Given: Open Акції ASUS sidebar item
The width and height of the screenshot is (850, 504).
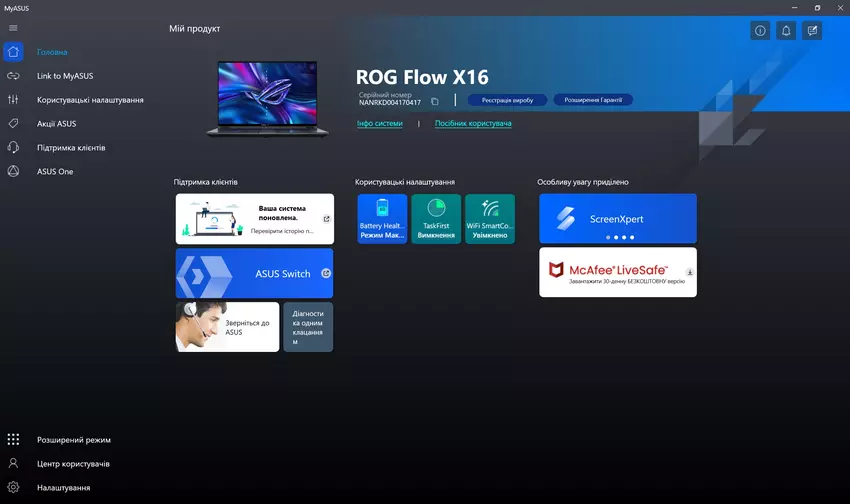Looking at the screenshot, I should pyautogui.click(x=56, y=124).
